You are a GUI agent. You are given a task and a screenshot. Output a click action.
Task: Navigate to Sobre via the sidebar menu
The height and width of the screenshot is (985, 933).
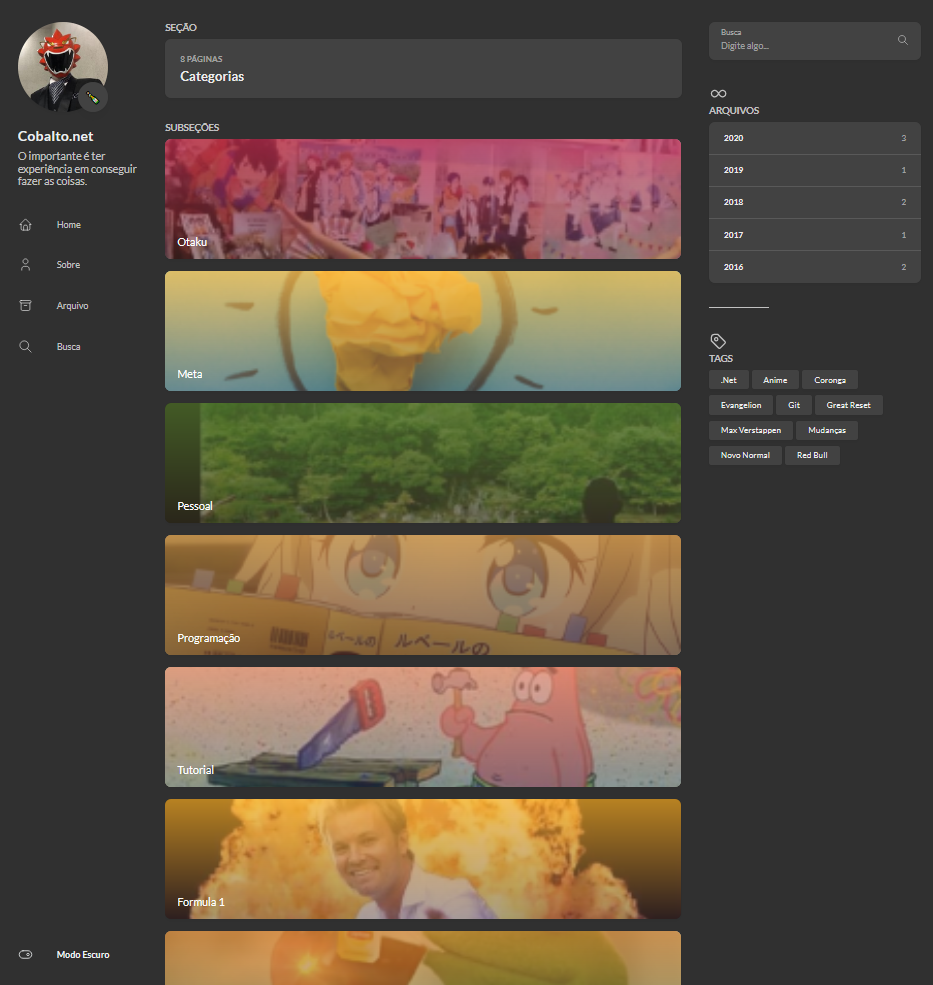click(68, 264)
